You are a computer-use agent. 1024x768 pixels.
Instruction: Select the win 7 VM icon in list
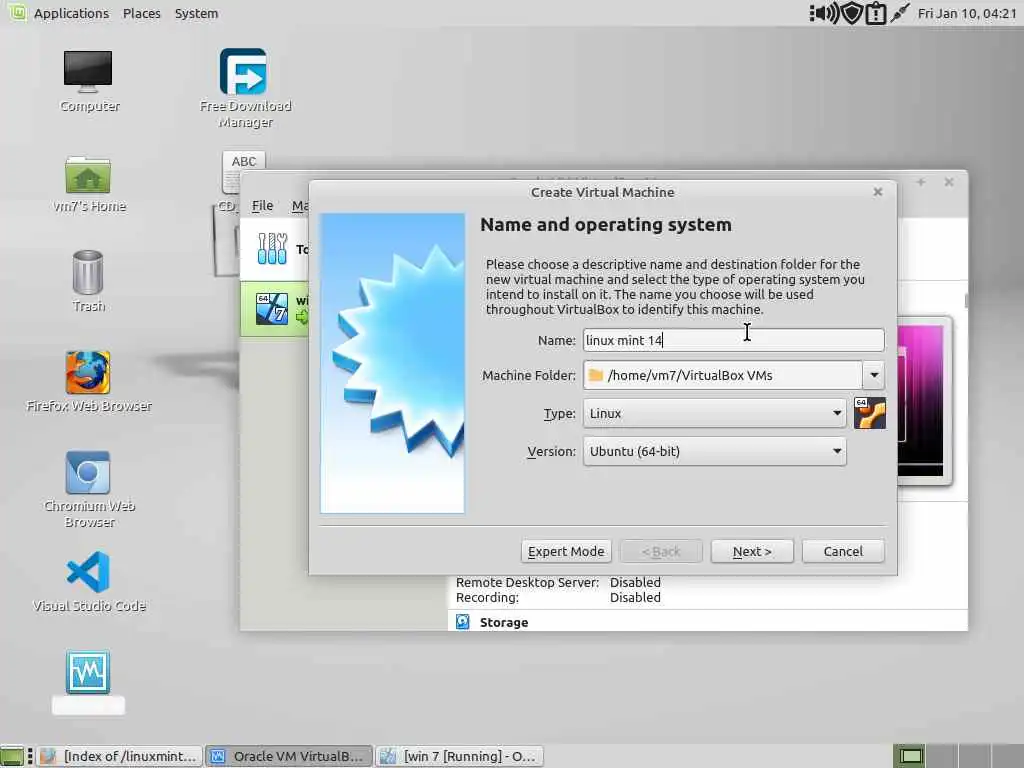pos(272,308)
